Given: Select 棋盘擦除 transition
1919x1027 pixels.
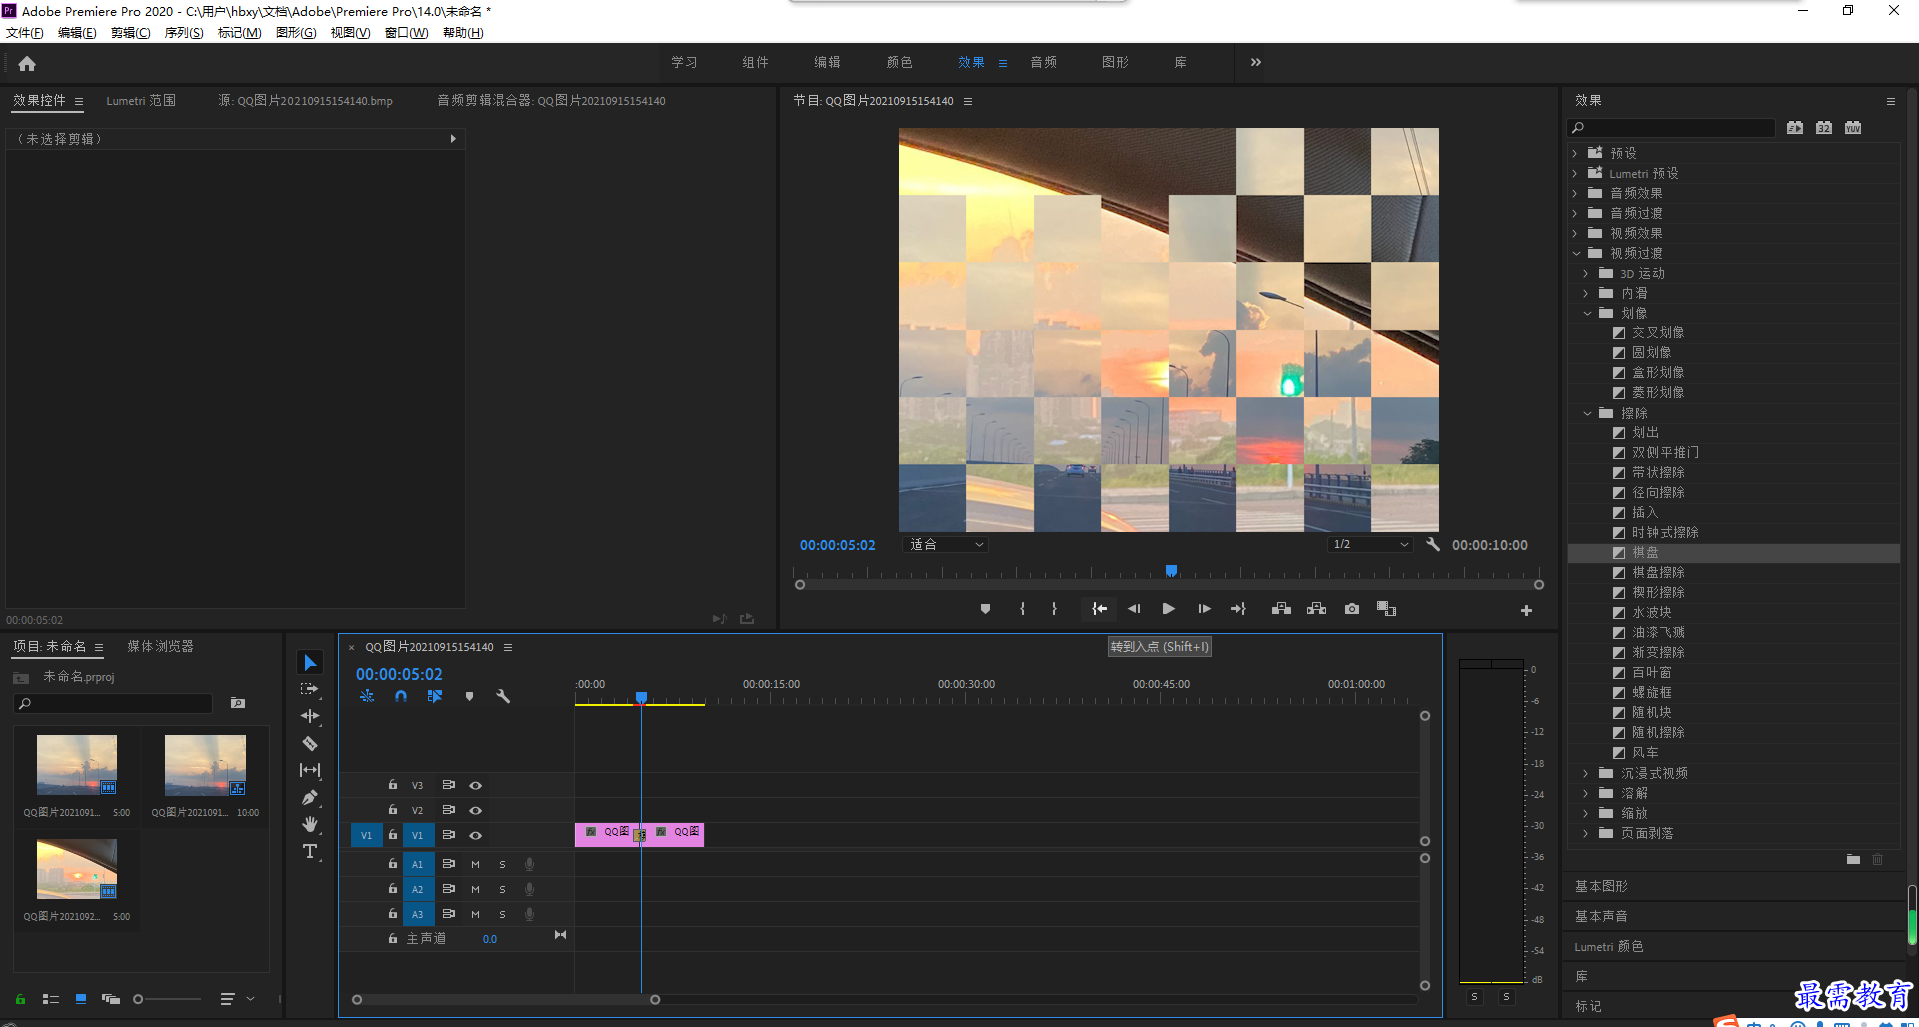Looking at the screenshot, I should 1658,572.
